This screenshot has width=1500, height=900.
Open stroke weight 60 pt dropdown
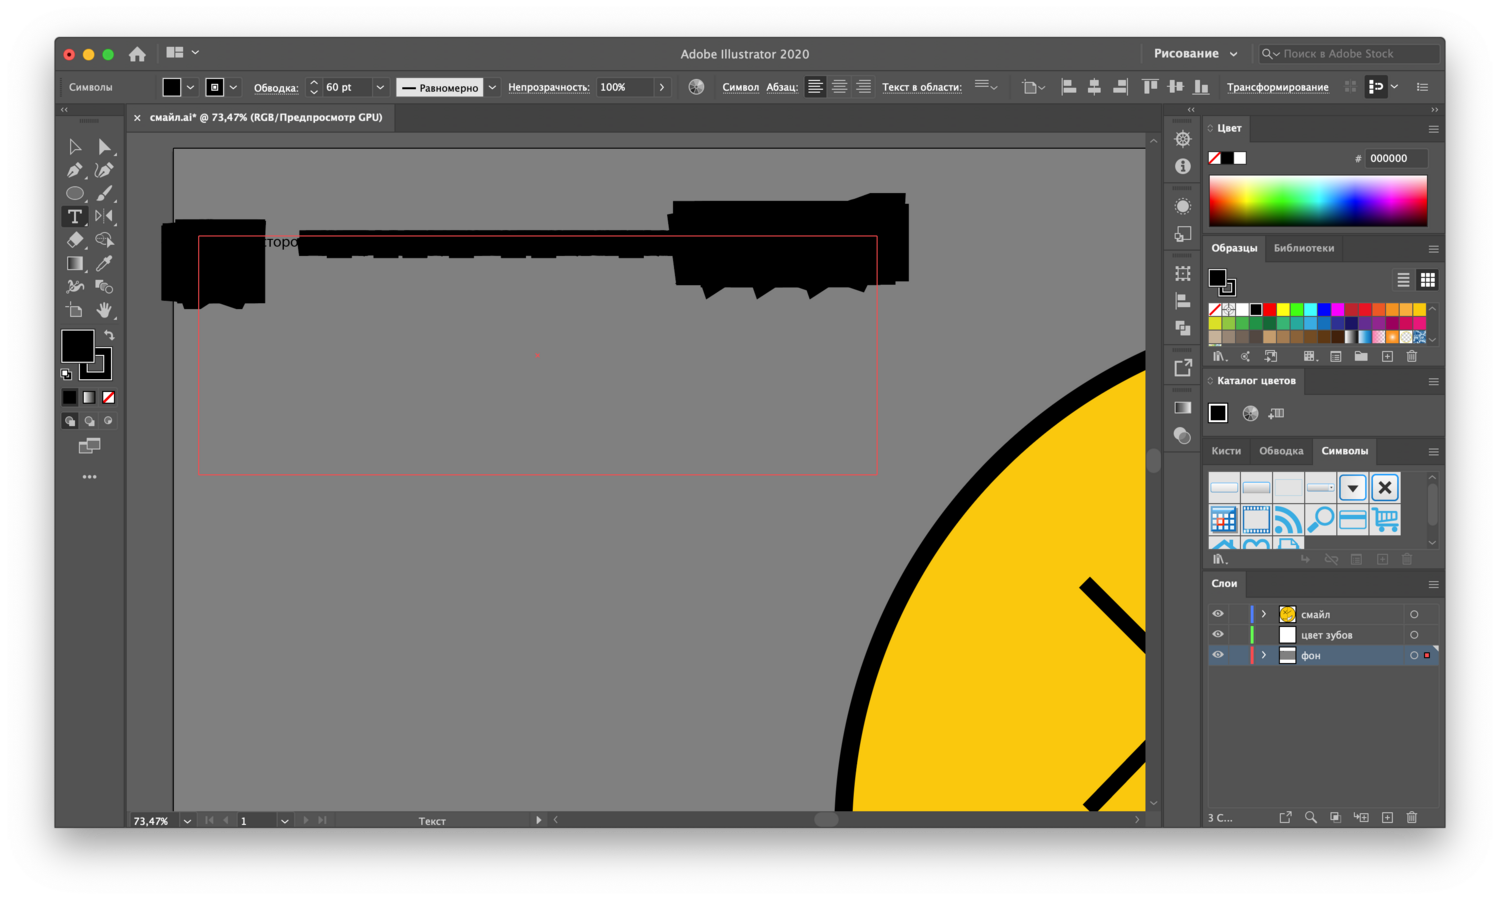point(380,87)
